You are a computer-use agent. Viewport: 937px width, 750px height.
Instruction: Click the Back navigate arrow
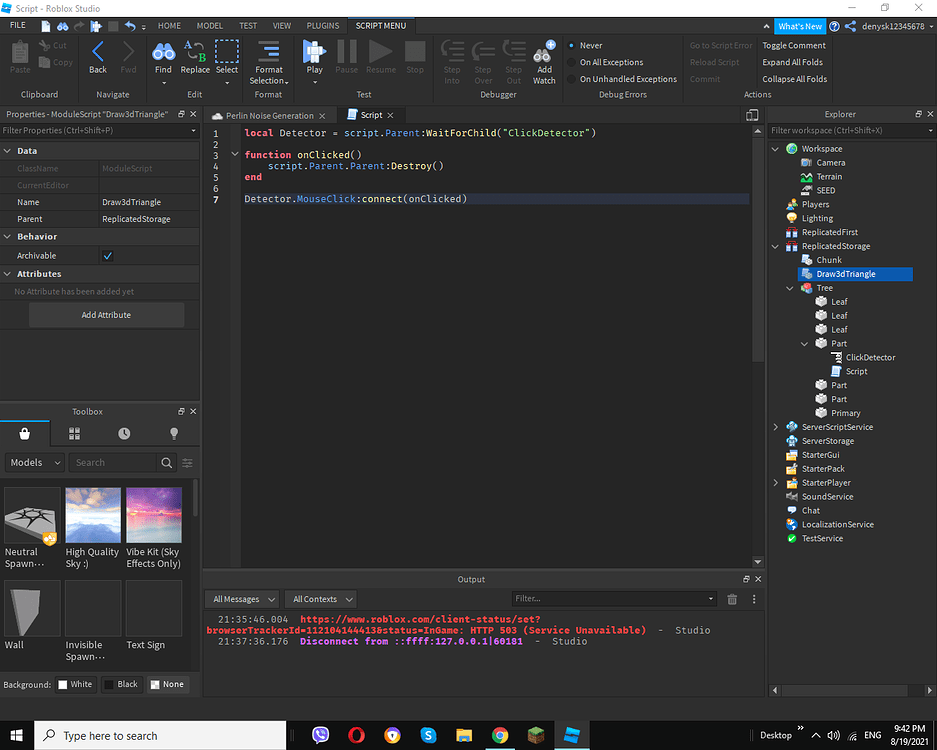click(x=98, y=57)
